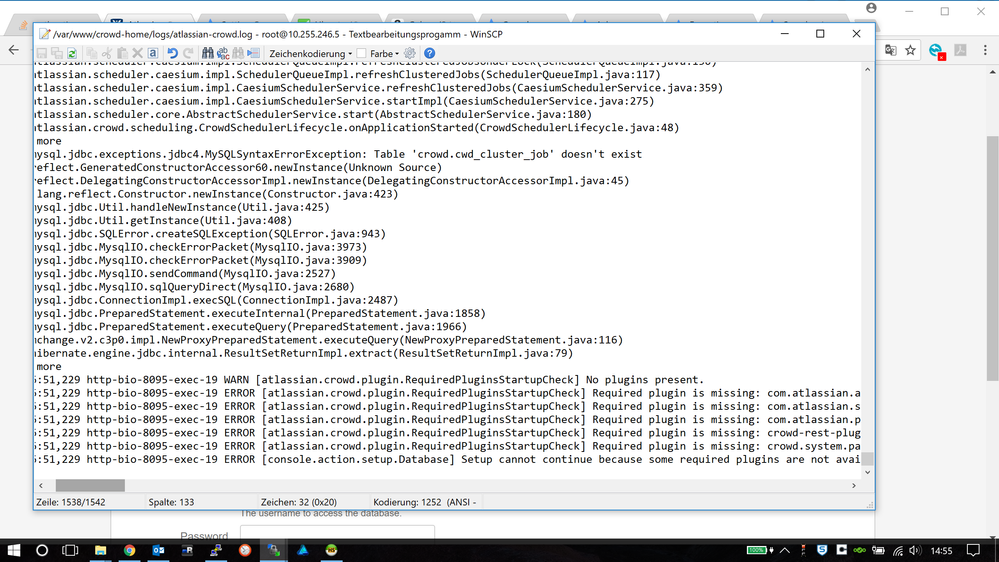Click the Save file icon in WinSCP toolbar
Viewport: 999px width, 562px height.
(42, 54)
